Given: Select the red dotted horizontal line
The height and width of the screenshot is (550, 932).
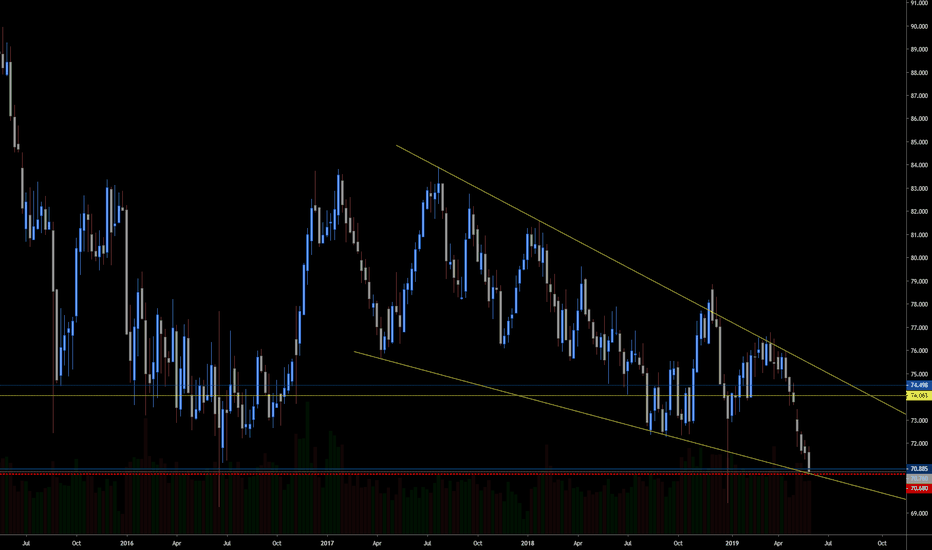Looking at the screenshot, I should (x=452, y=474).
